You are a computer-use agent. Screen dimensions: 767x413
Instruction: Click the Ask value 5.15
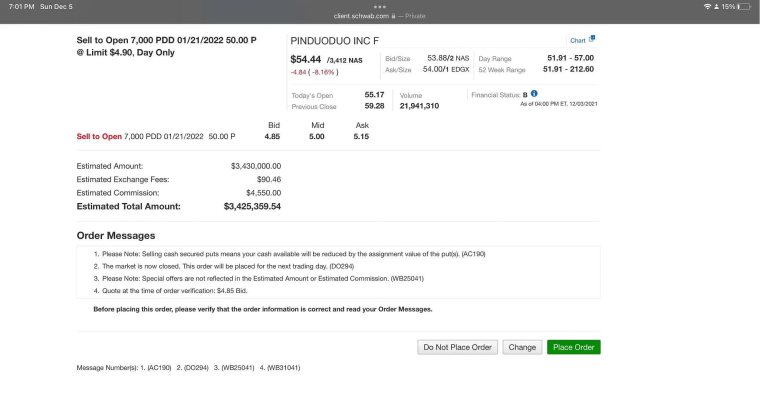(x=361, y=137)
